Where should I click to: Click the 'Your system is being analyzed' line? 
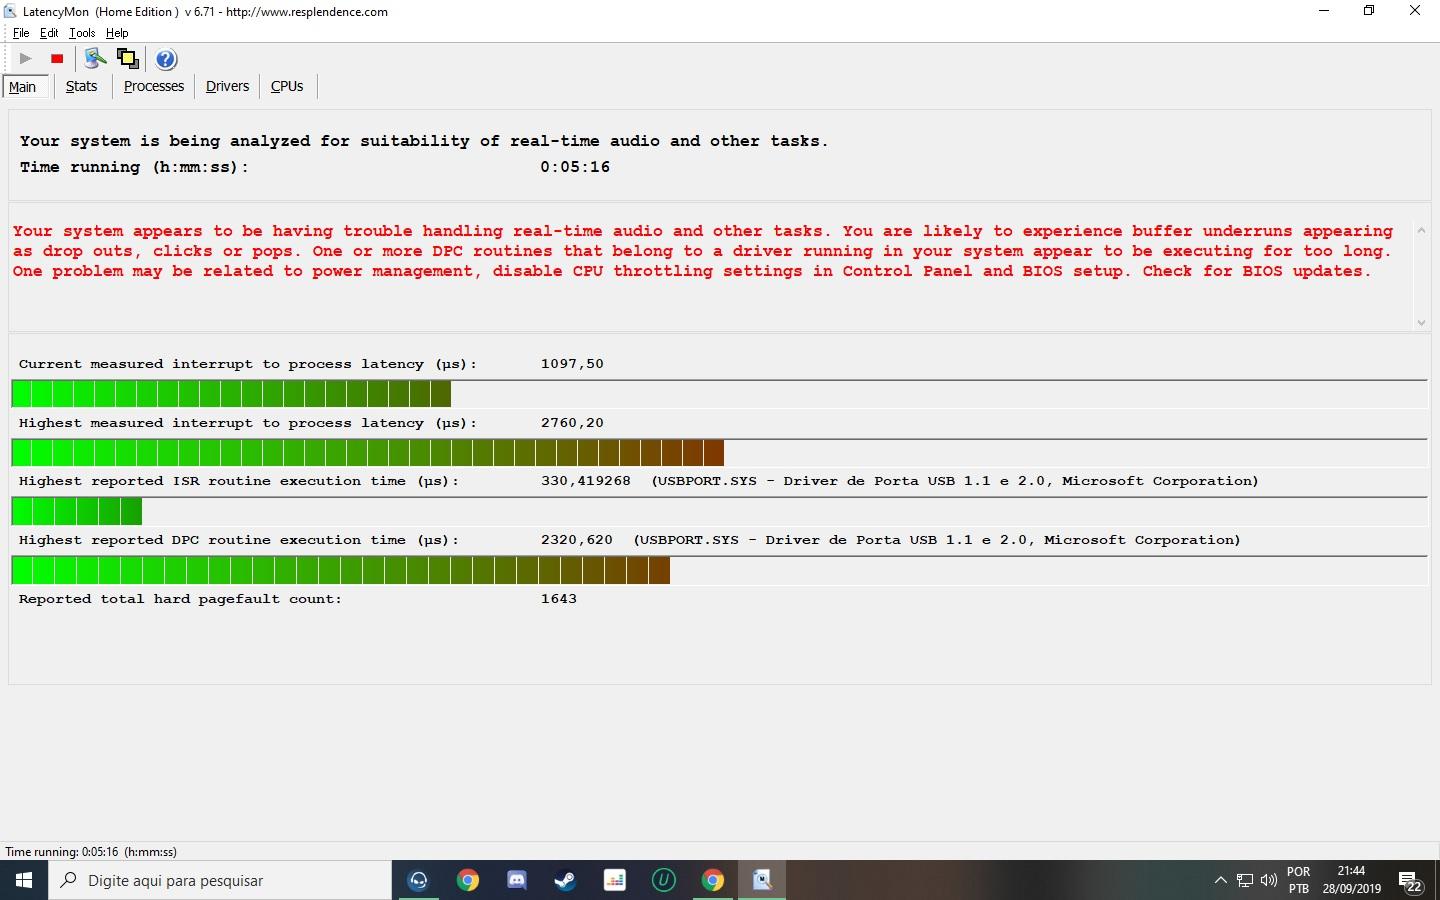(424, 141)
